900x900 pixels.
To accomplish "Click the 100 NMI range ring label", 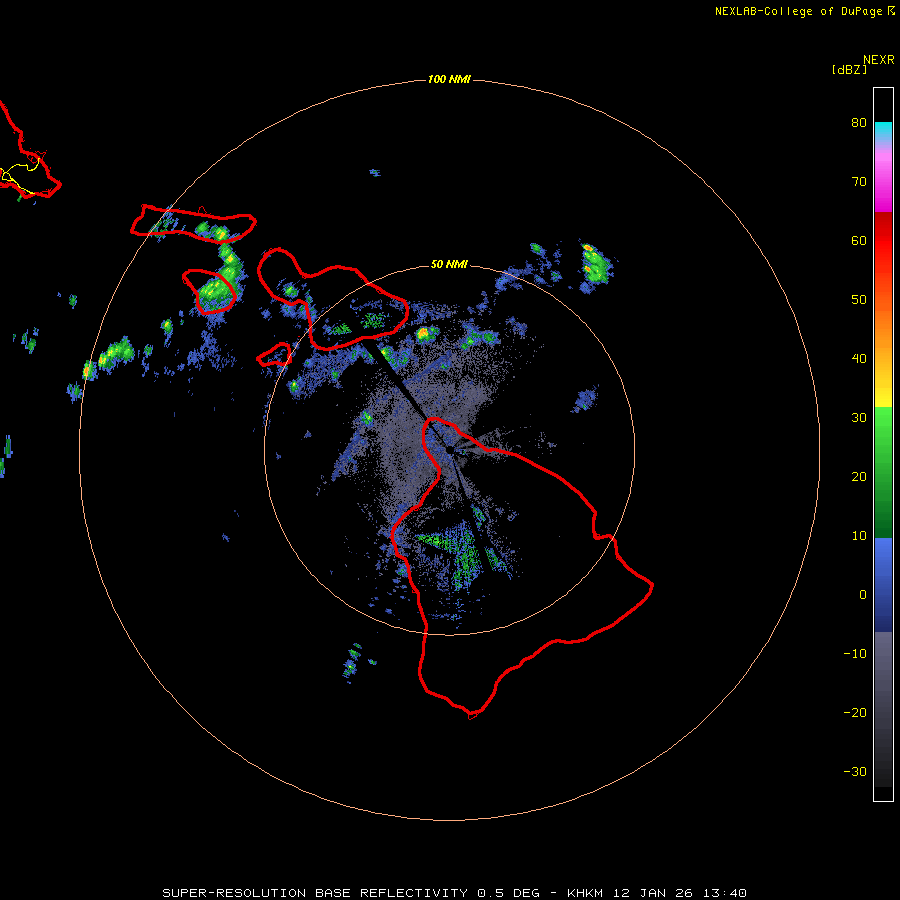I will [x=449, y=79].
